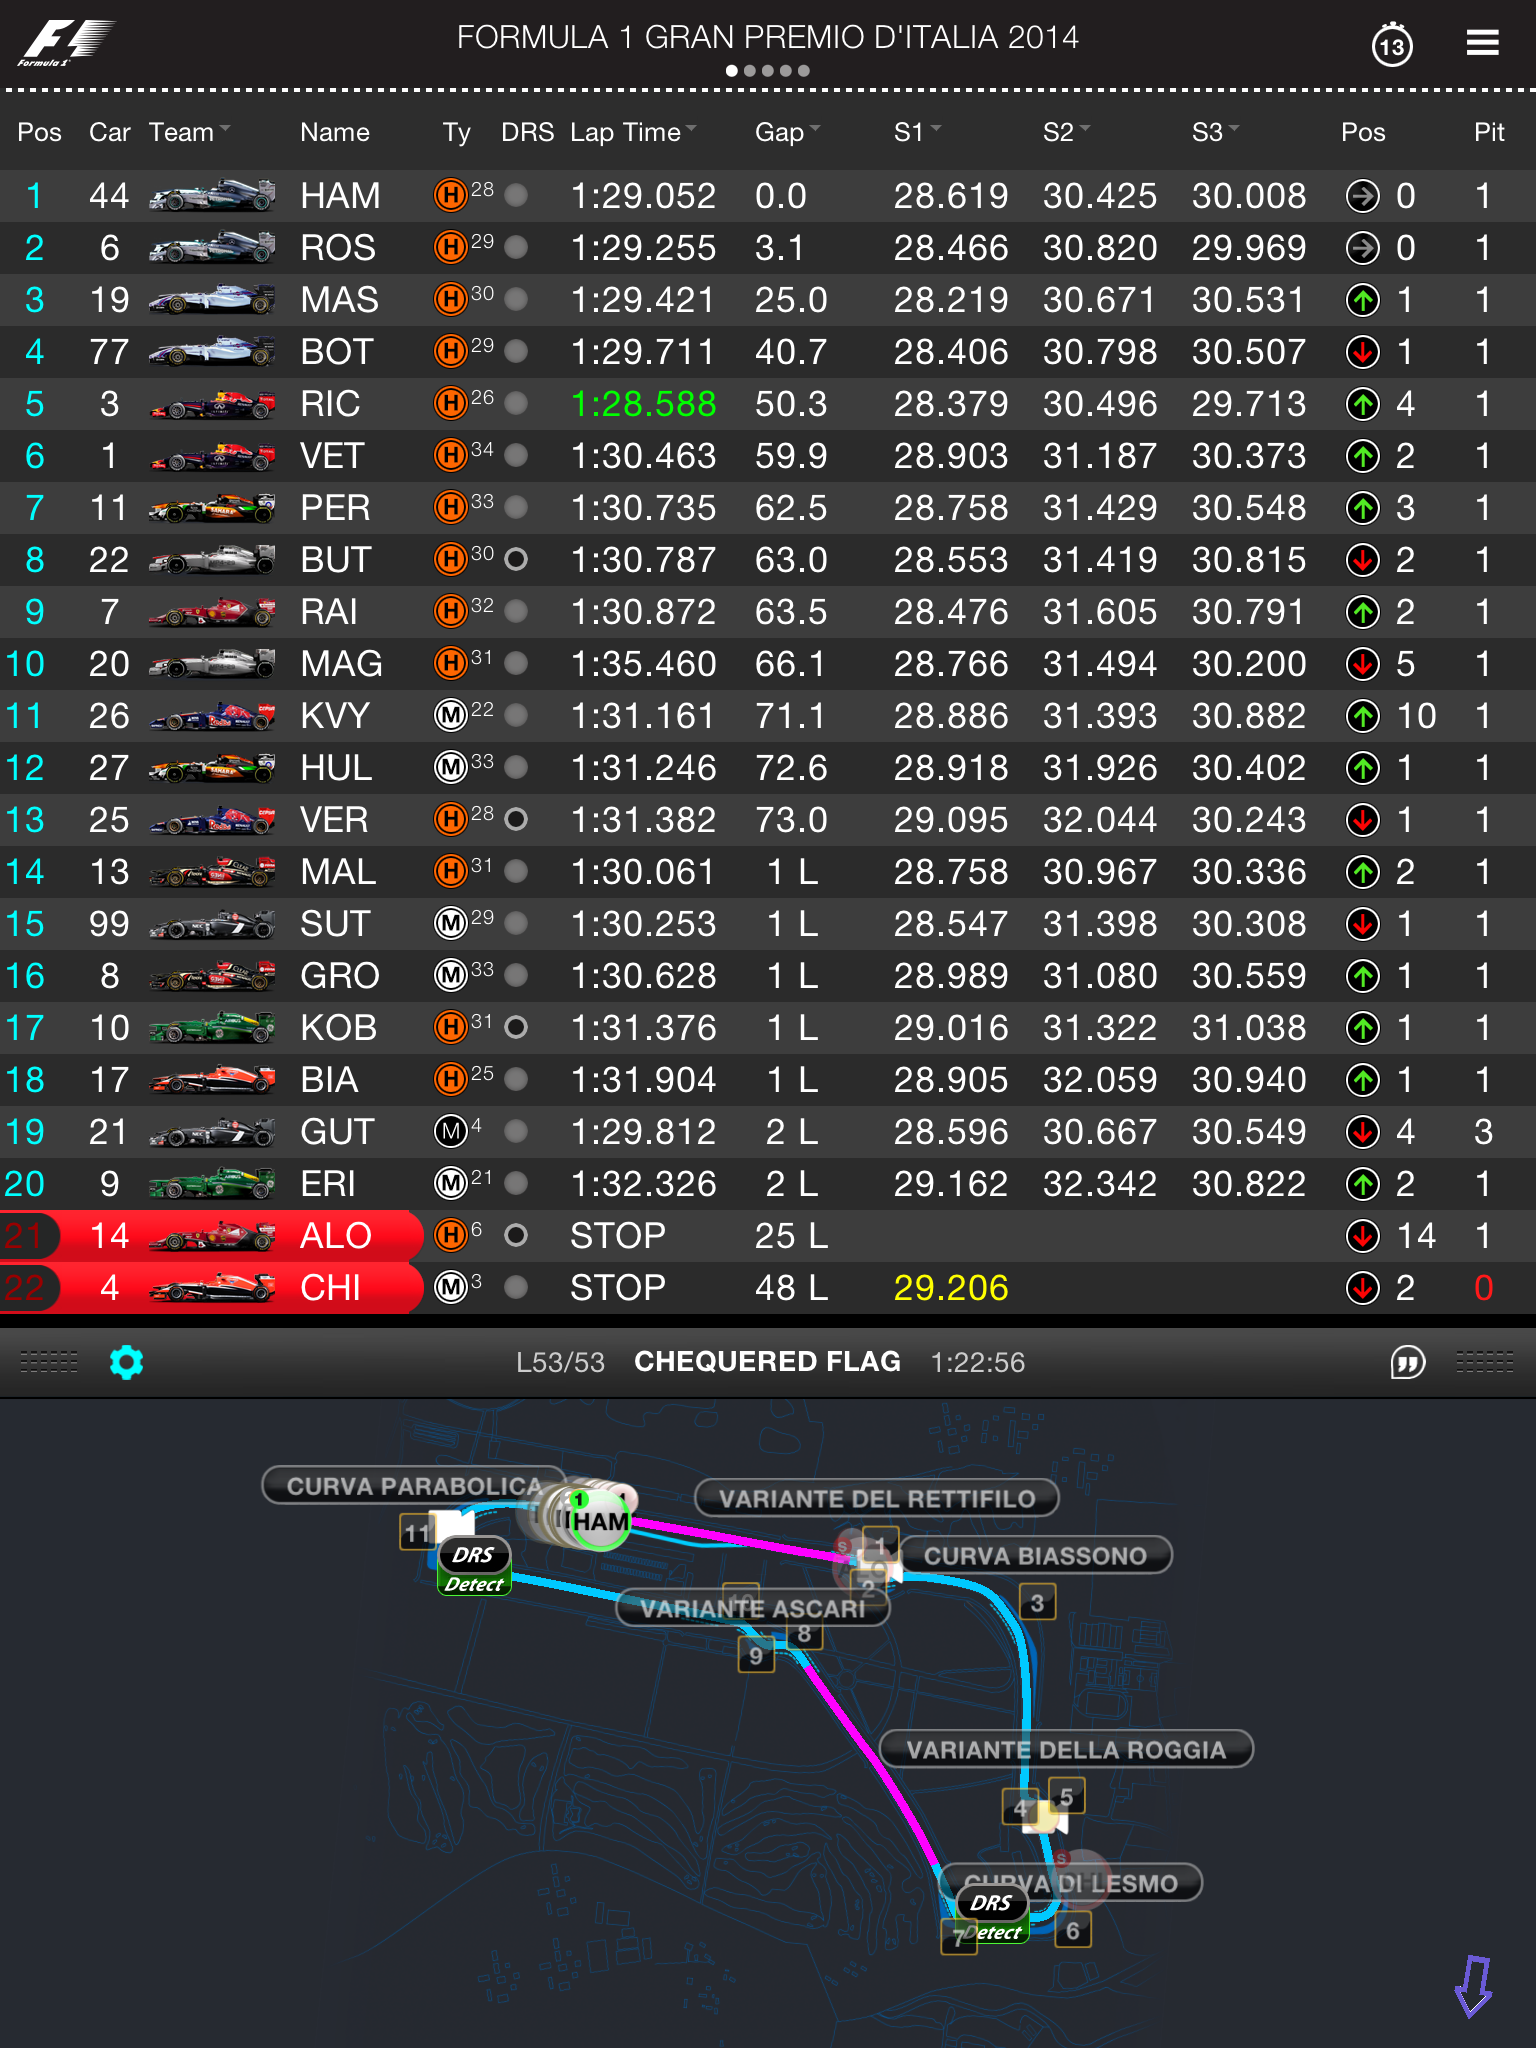Tap the Variante della Roggia label
1536x2048 pixels.
click(x=1066, y=1749)
